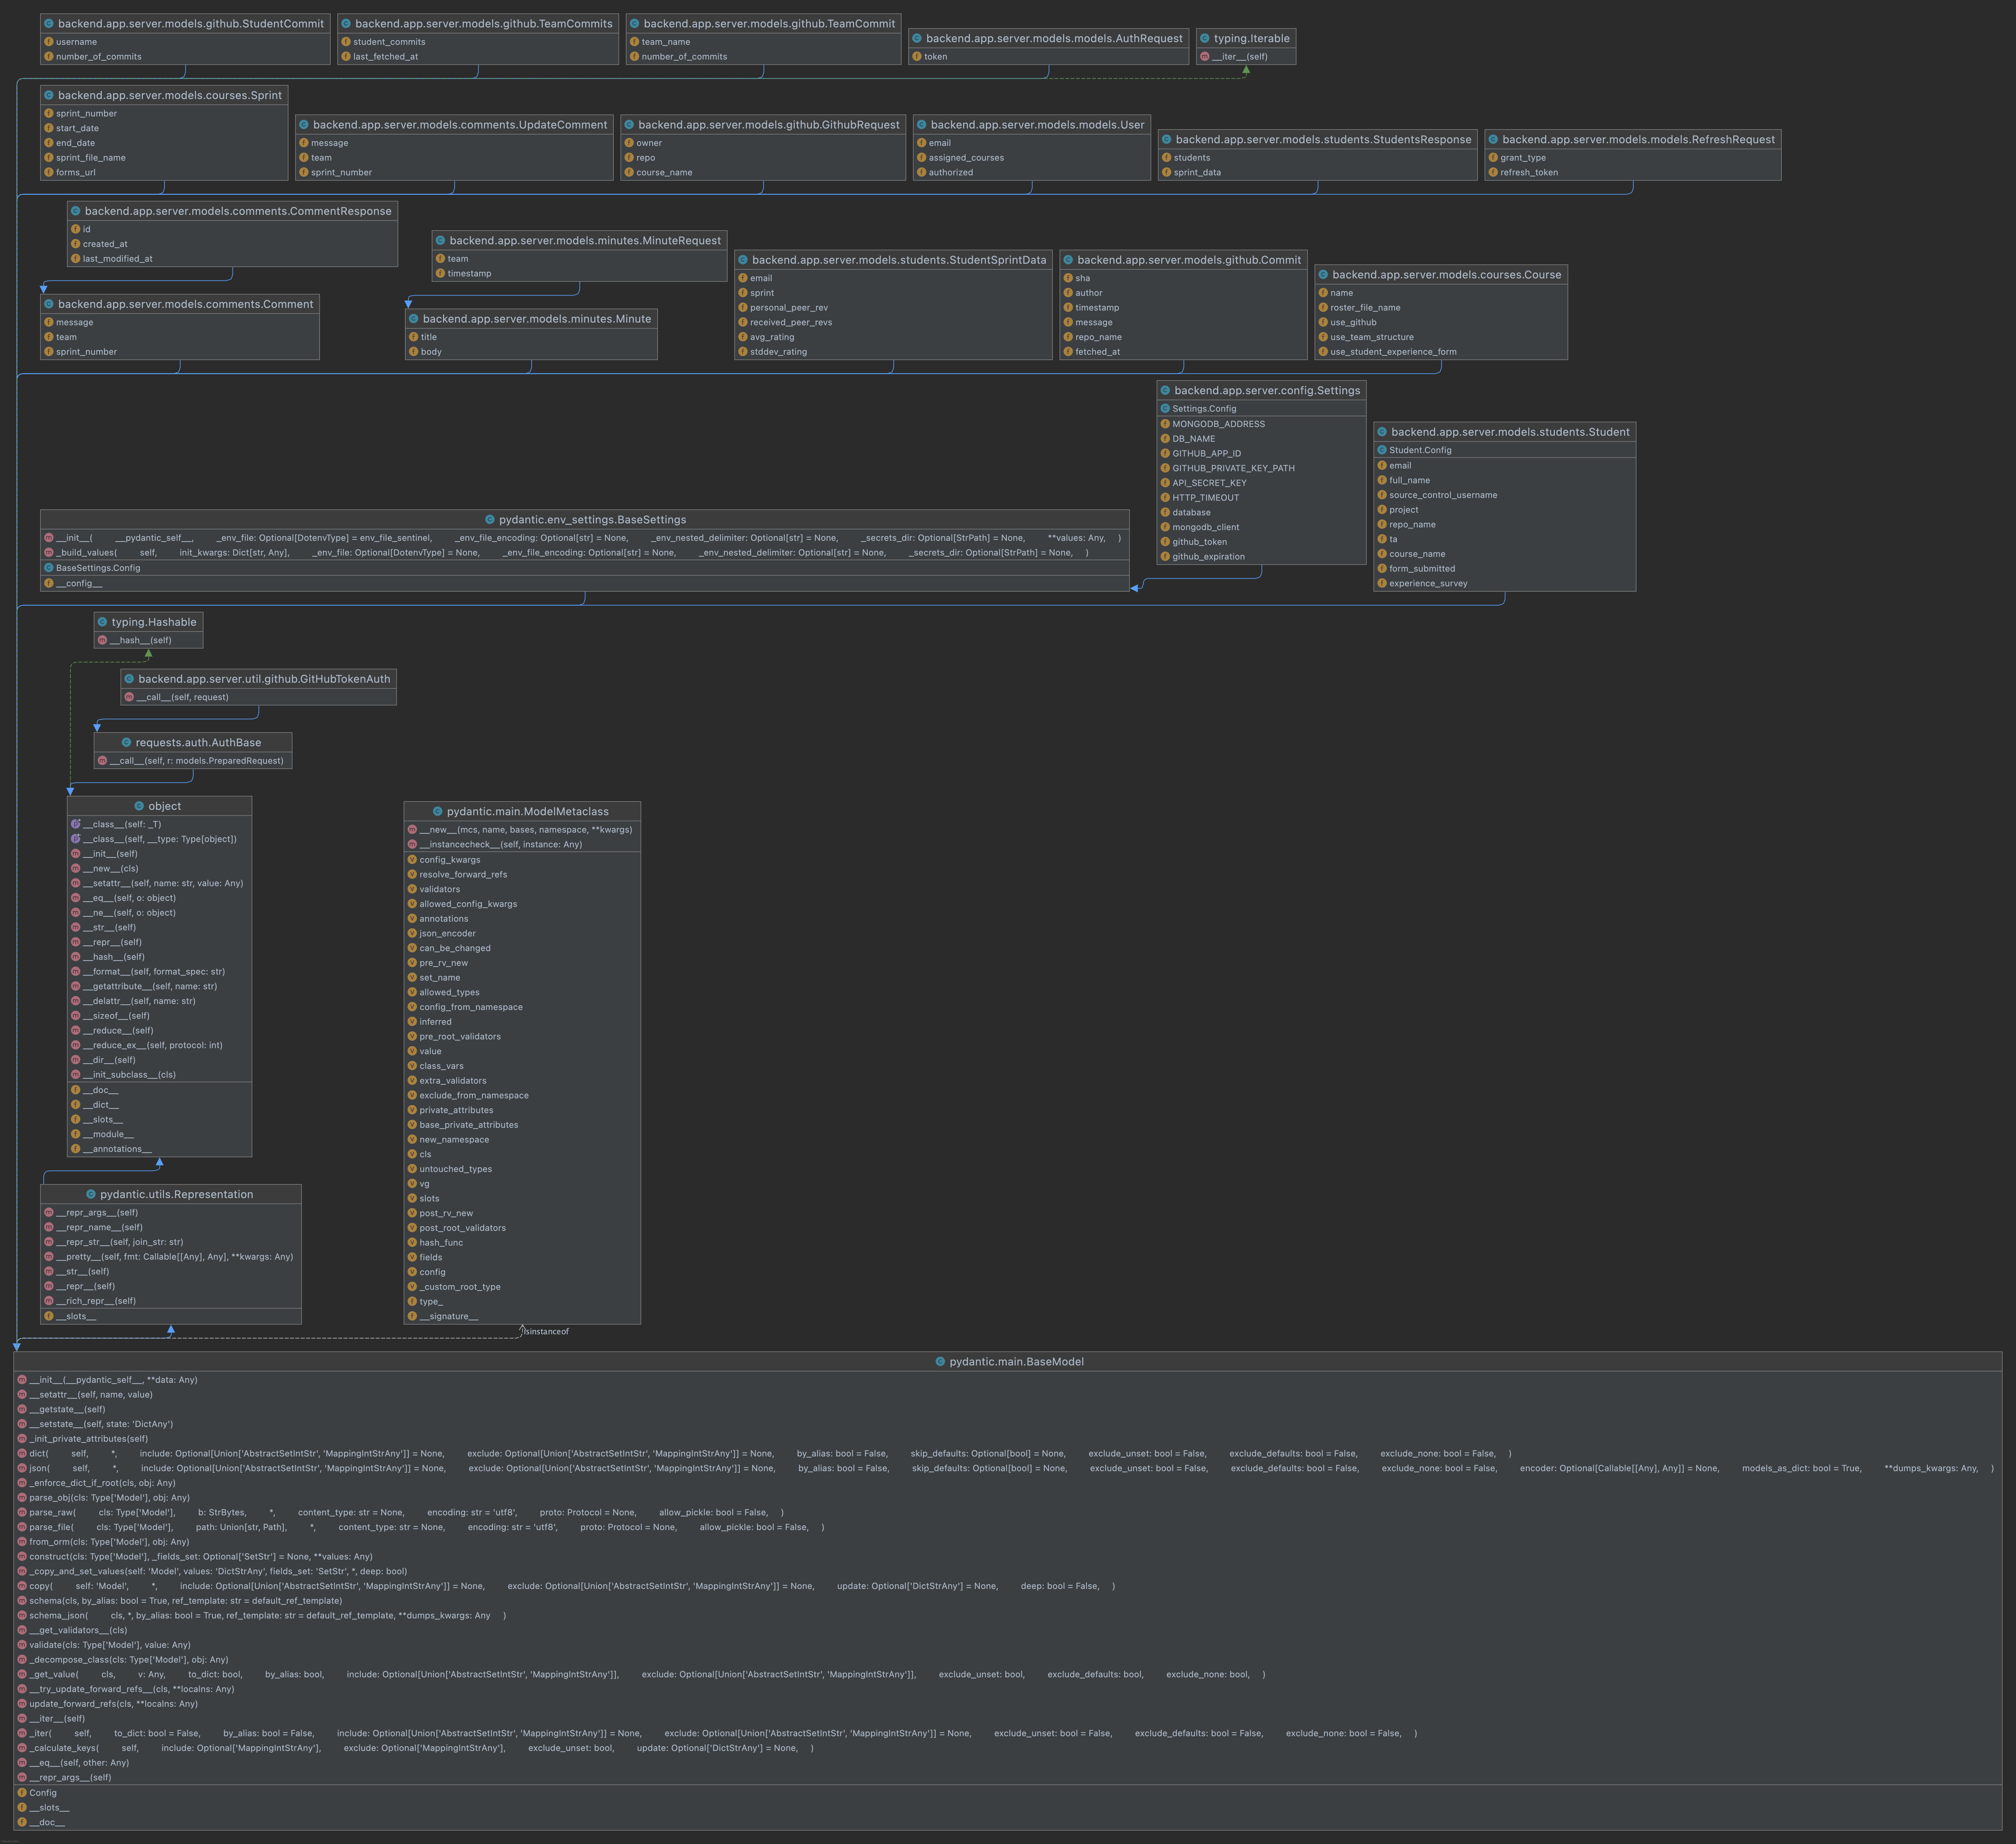Click field icon beside last_fetched_at

click(345, 57)
